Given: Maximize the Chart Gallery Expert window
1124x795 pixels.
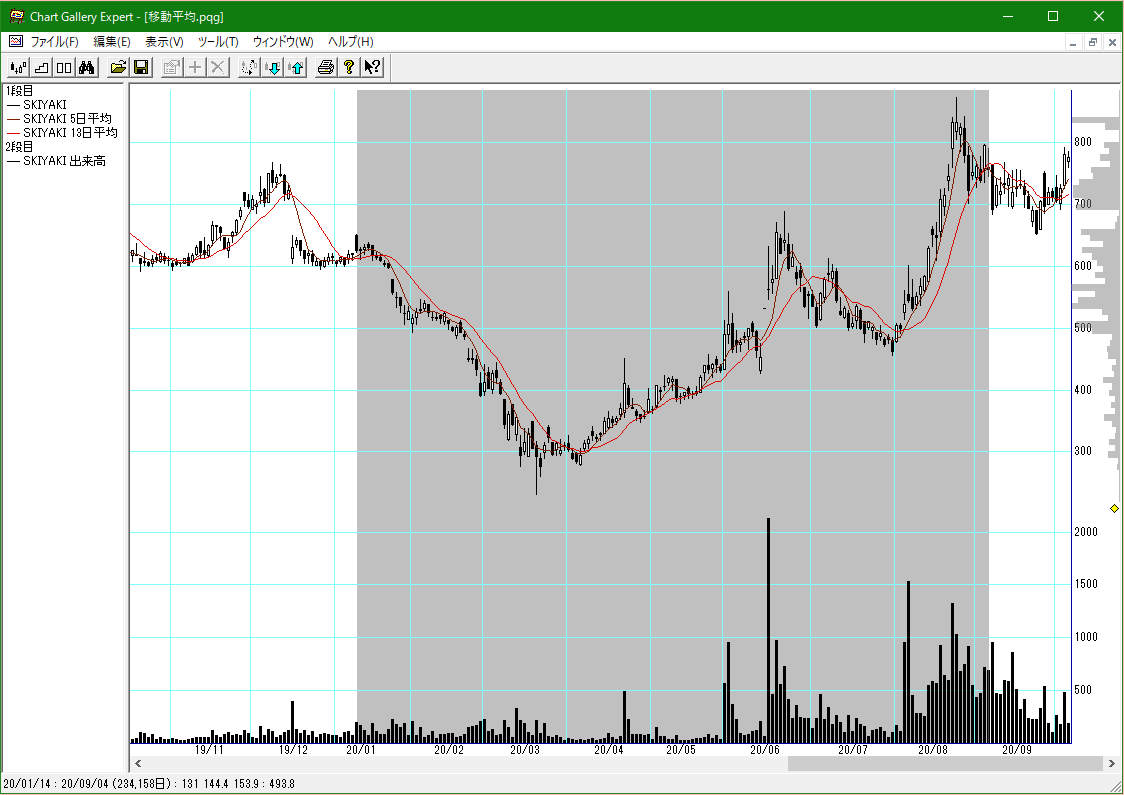Looking at the screenshot, I should pos(1053,16).
